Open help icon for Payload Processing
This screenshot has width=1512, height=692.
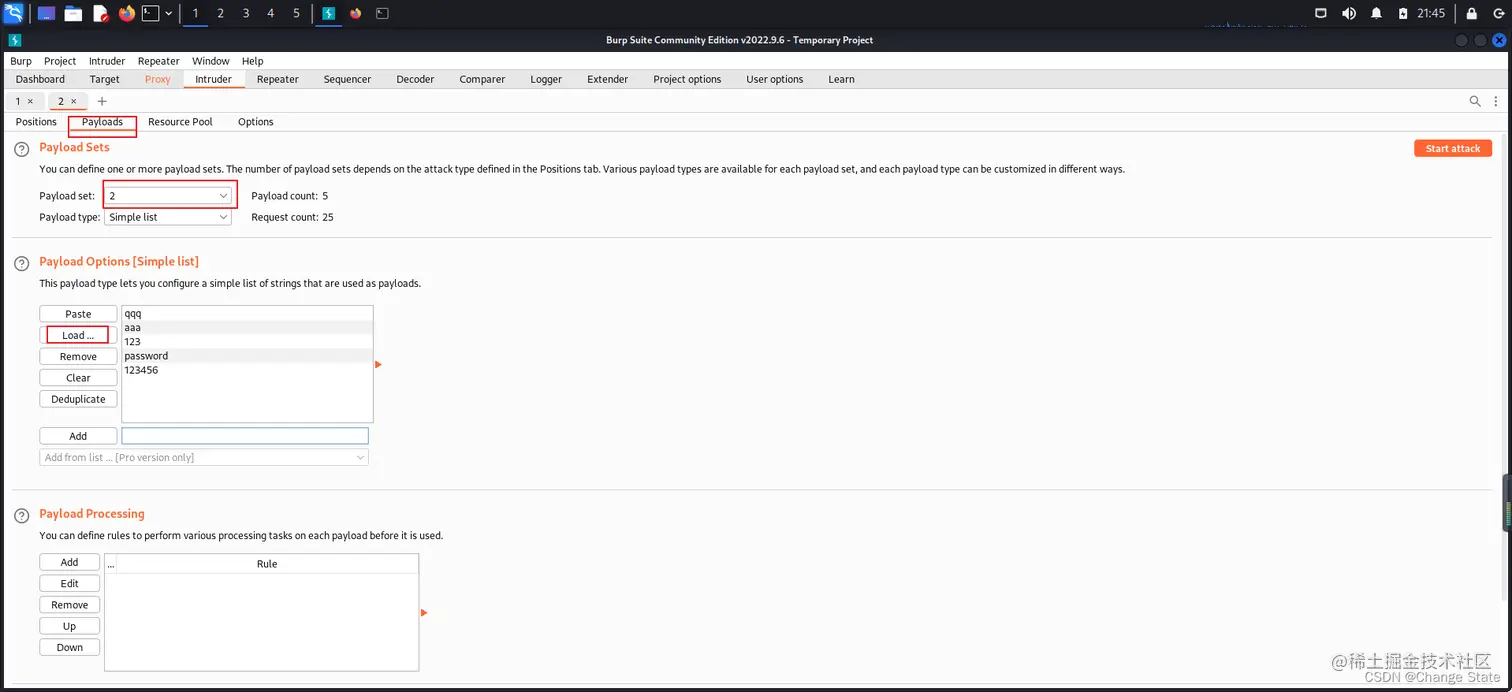(21, 515)
